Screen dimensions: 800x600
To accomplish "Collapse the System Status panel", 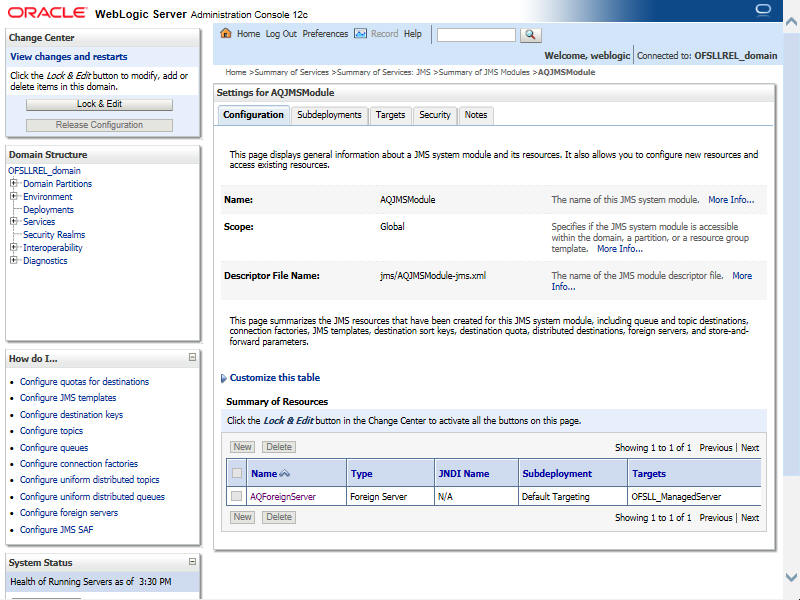I will point(192,562).
